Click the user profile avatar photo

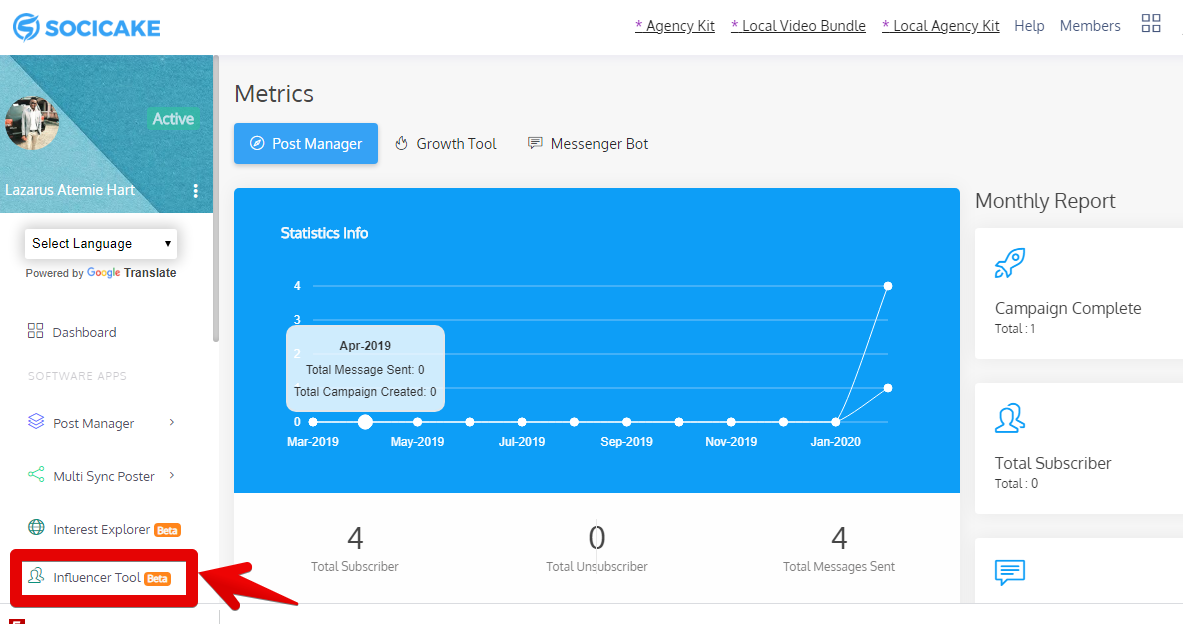[x=32, y=123]
